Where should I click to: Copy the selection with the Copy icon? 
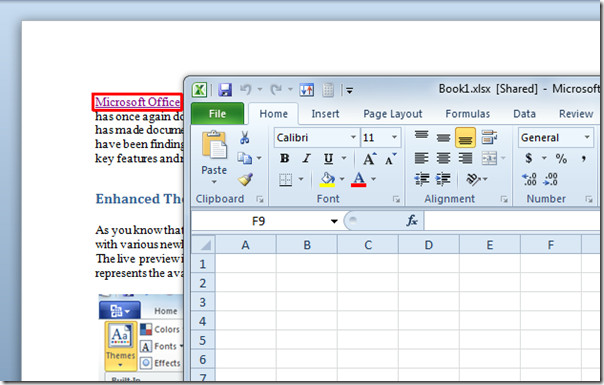[x=245, y=158]
